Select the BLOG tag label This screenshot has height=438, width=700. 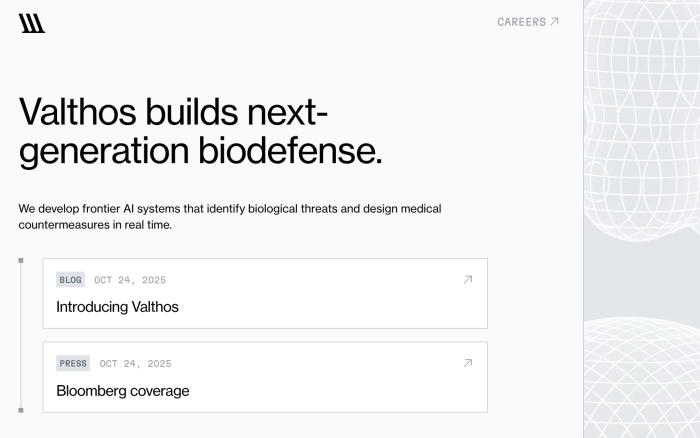[70, 280]
